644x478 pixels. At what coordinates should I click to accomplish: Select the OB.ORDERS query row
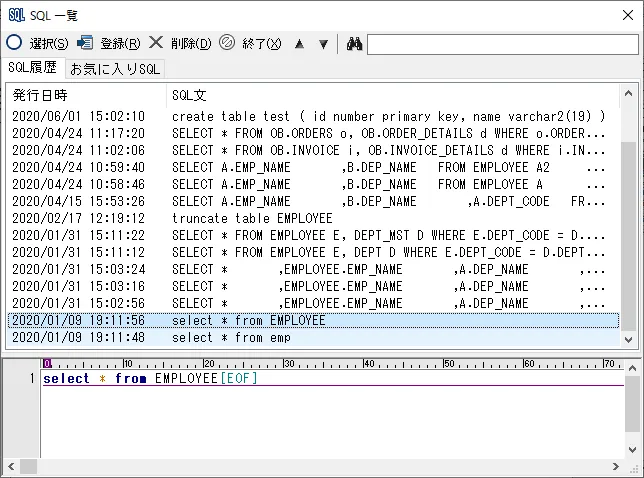pos(313,133)
